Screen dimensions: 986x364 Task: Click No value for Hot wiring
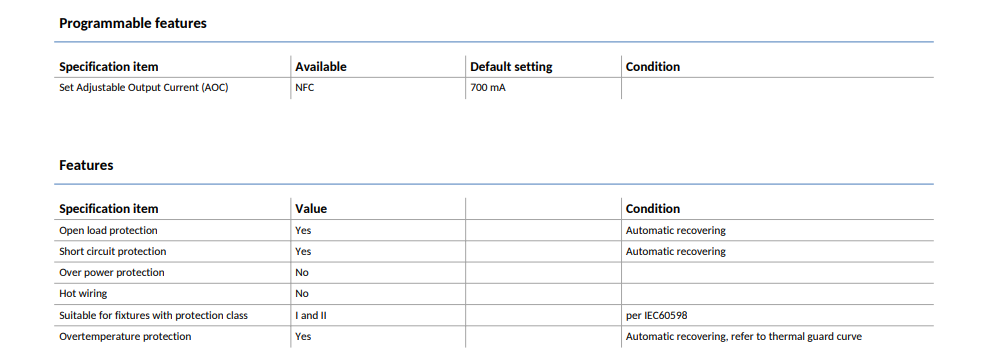click(302, 294)
